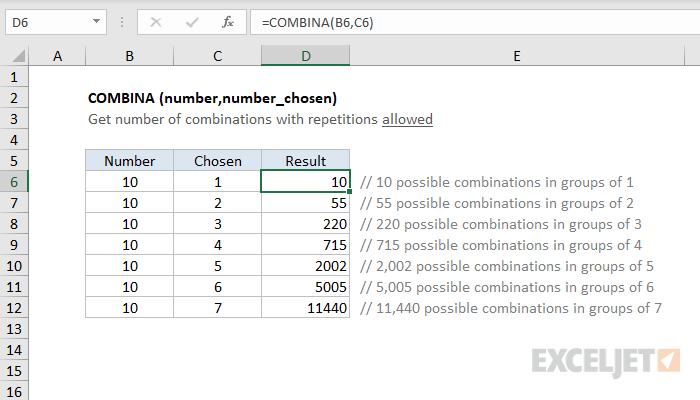
Task: Select the Chosen value 5 cell
Action: 217,266
